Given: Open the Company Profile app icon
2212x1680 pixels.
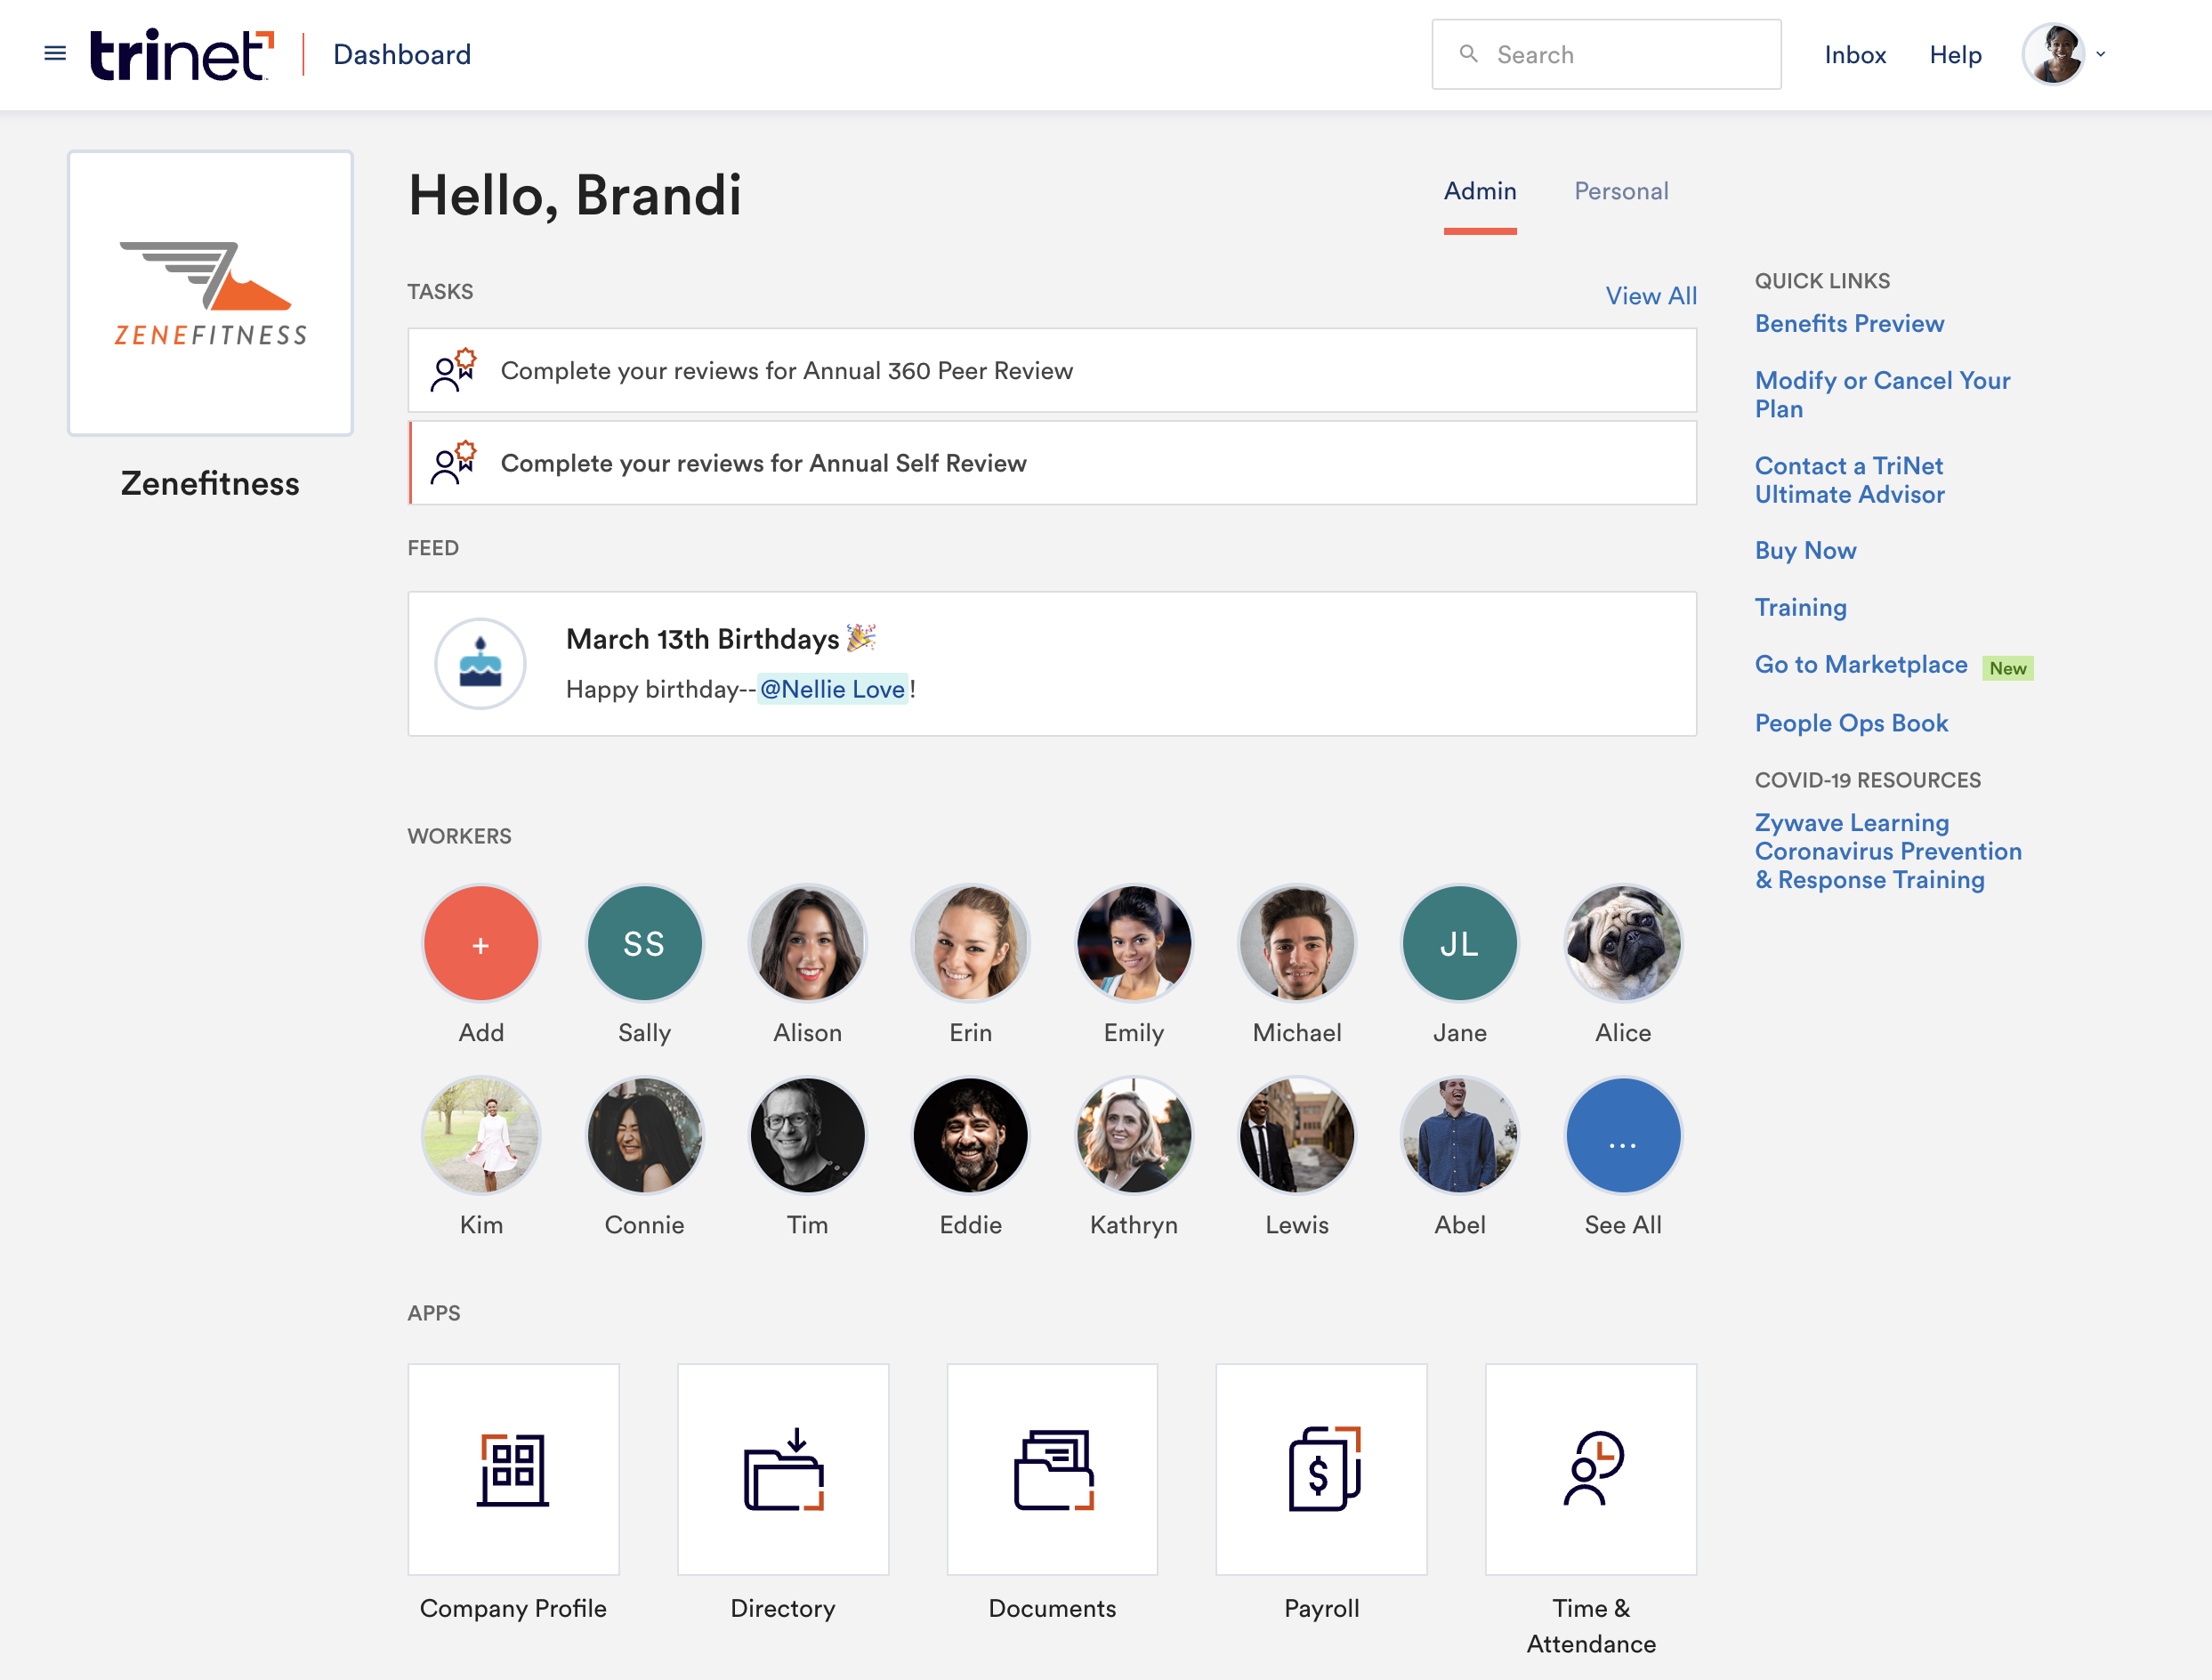Looking at the screenshot, I should [513, 1469].
